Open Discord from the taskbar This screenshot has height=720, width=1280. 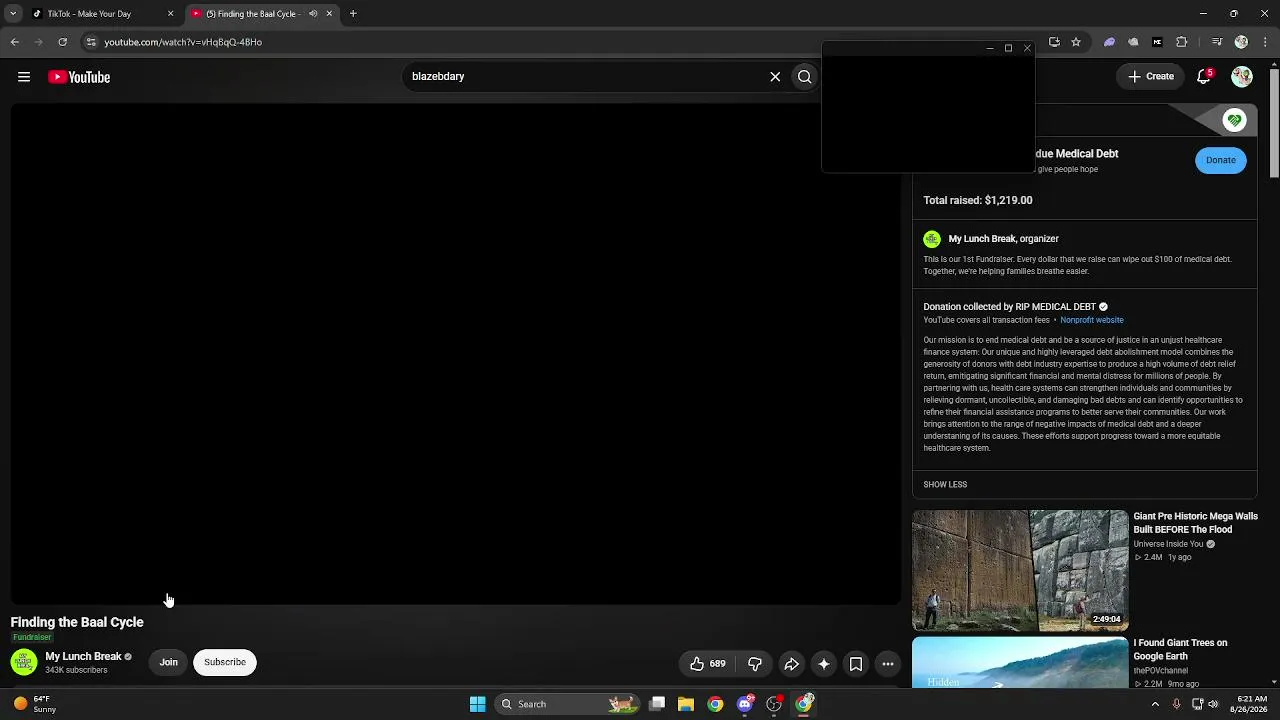coord(745,704)
